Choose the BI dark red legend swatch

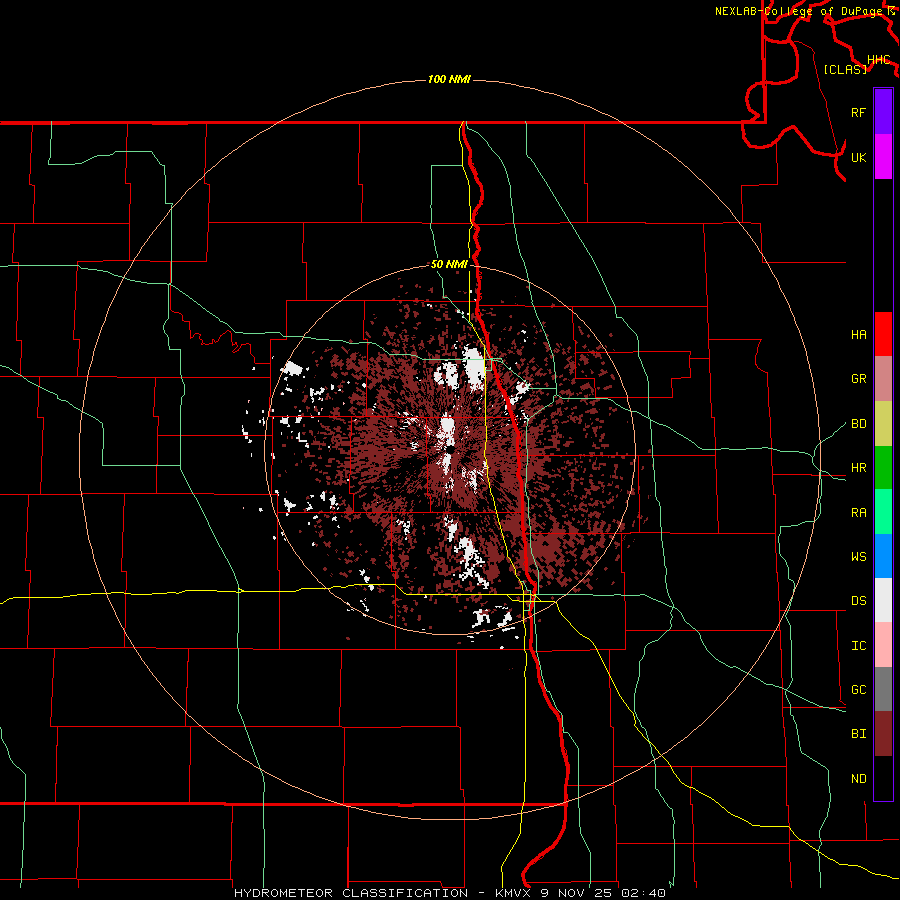[883, 734]
